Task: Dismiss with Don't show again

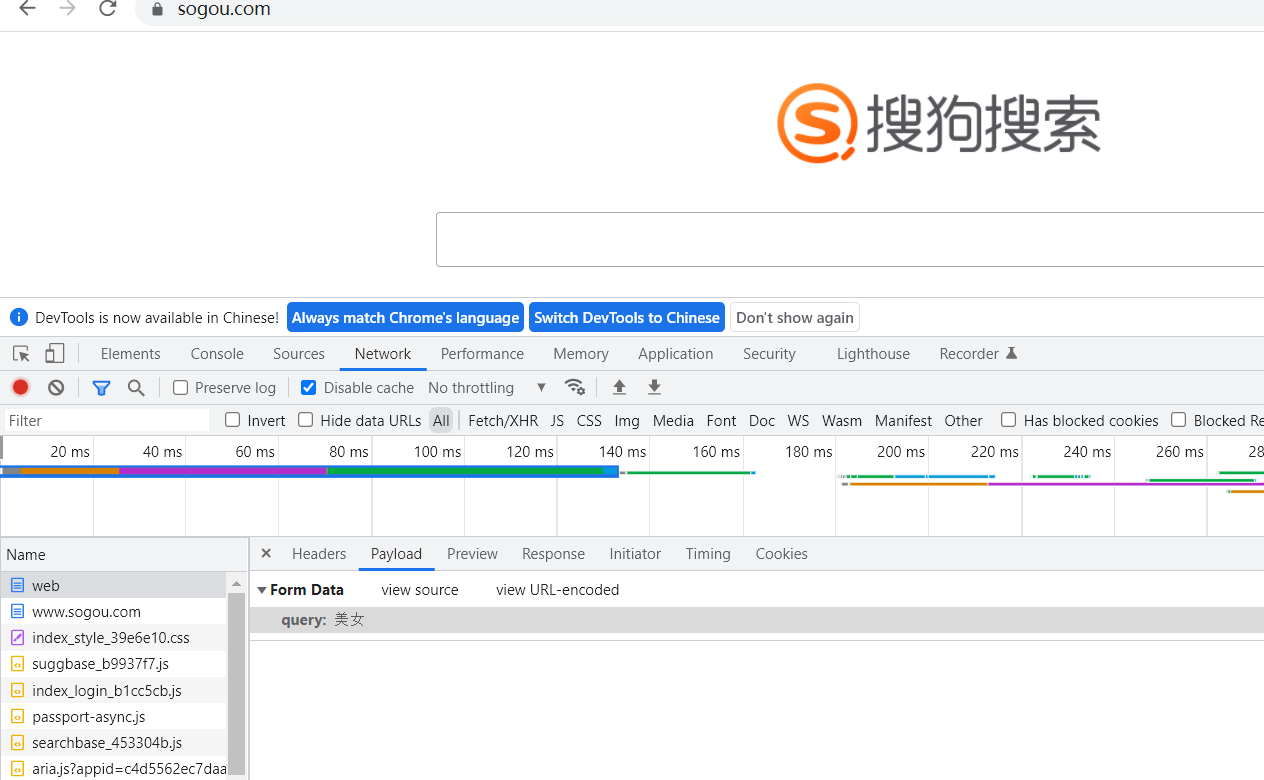Action: pos(795,317)
